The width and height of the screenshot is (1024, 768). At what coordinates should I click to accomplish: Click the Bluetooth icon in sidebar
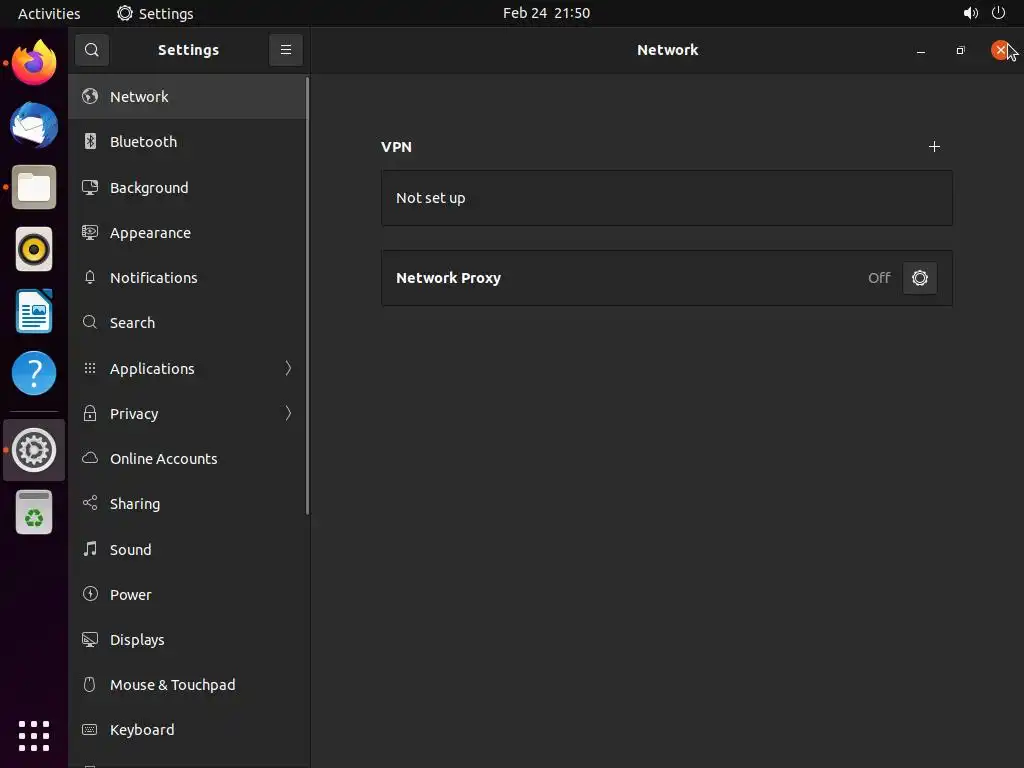[90, 142]
